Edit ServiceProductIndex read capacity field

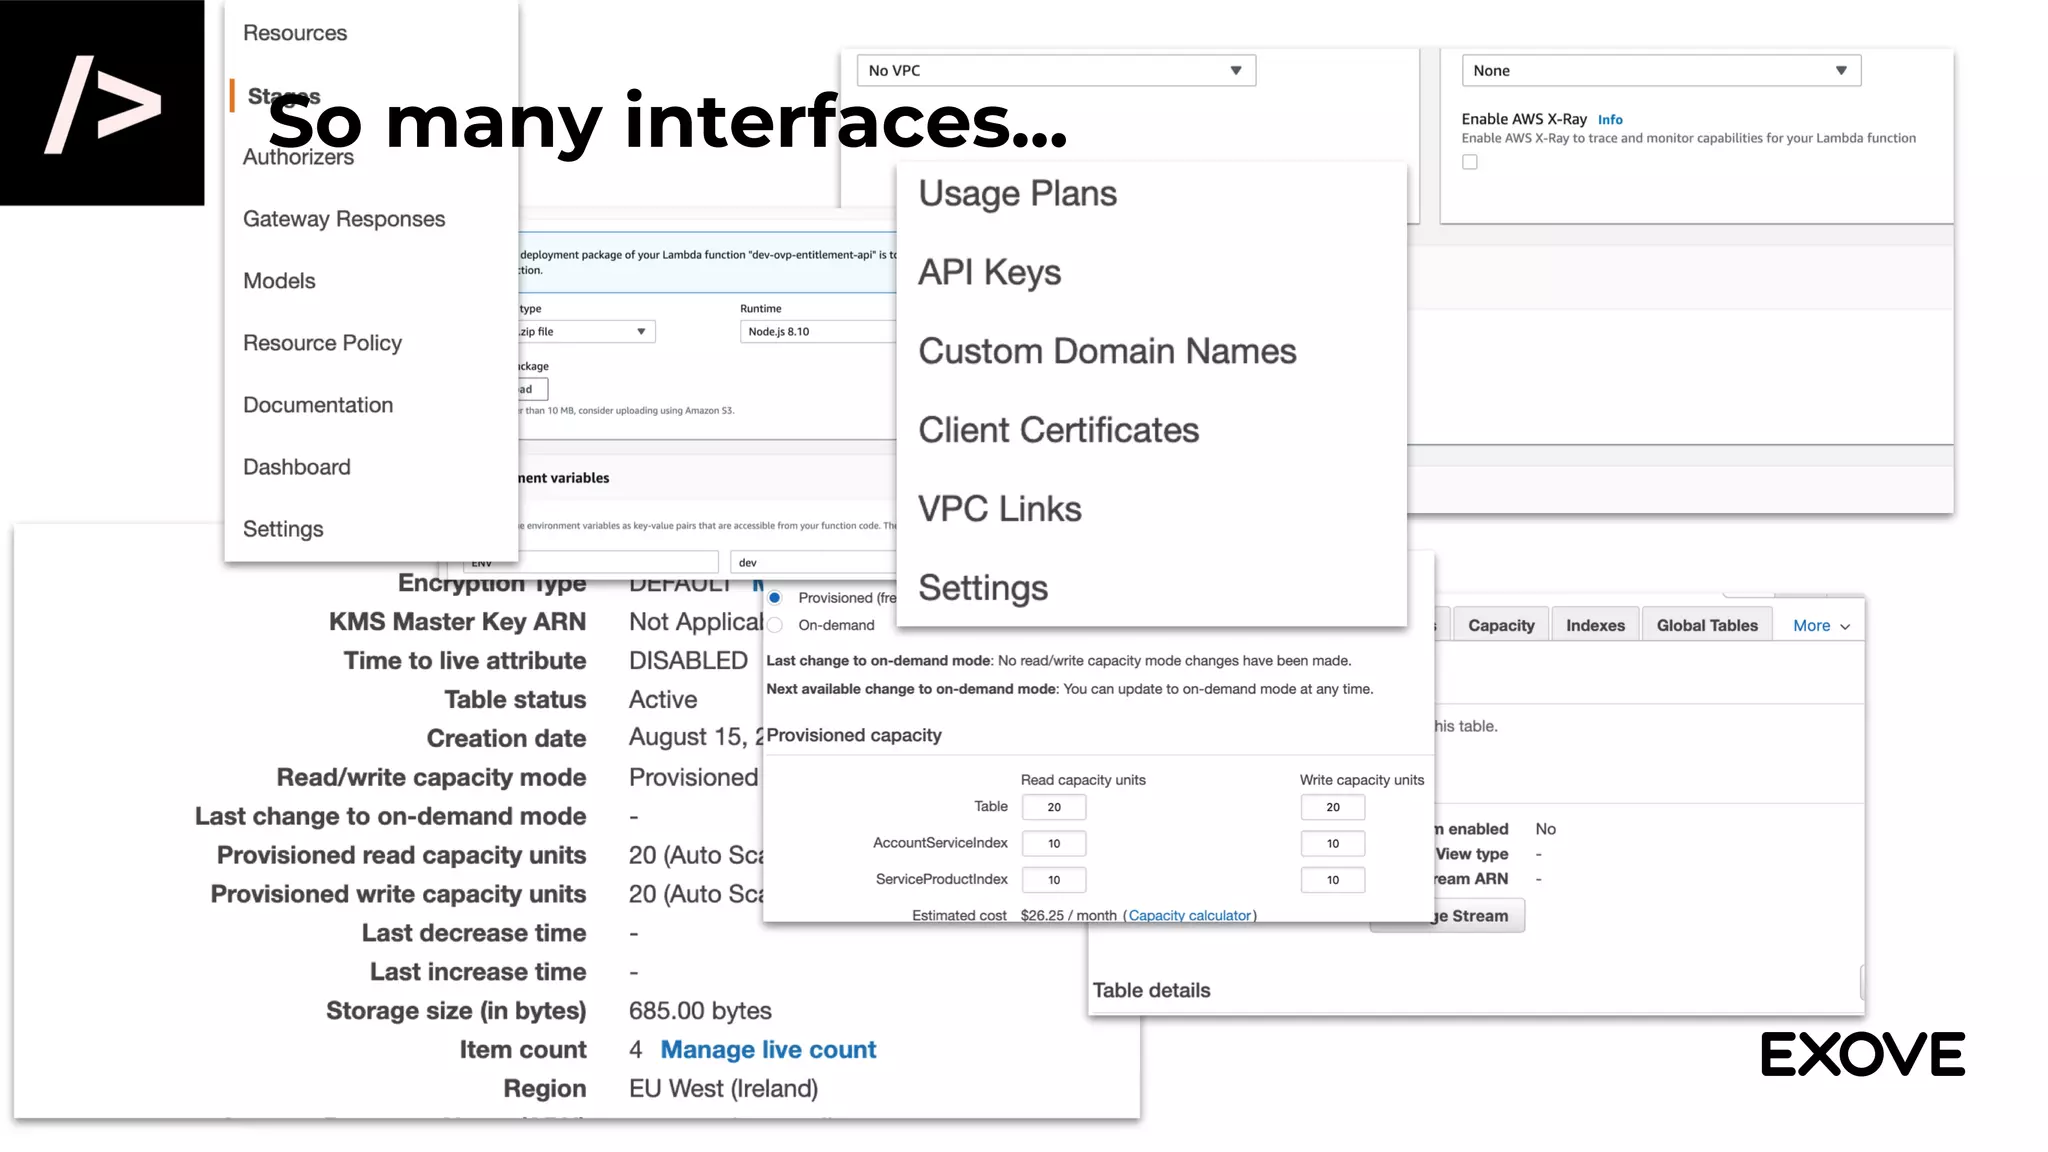coord(1054,880)
